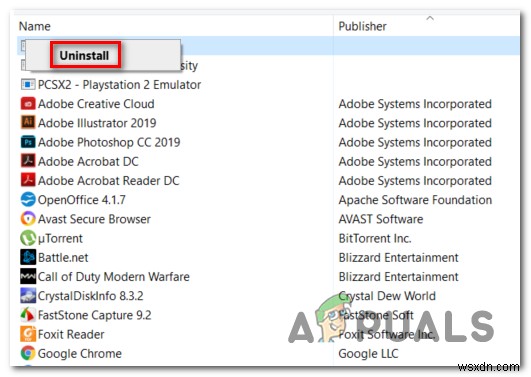Click the Call of Duty icon

click(x=28, y=276)
